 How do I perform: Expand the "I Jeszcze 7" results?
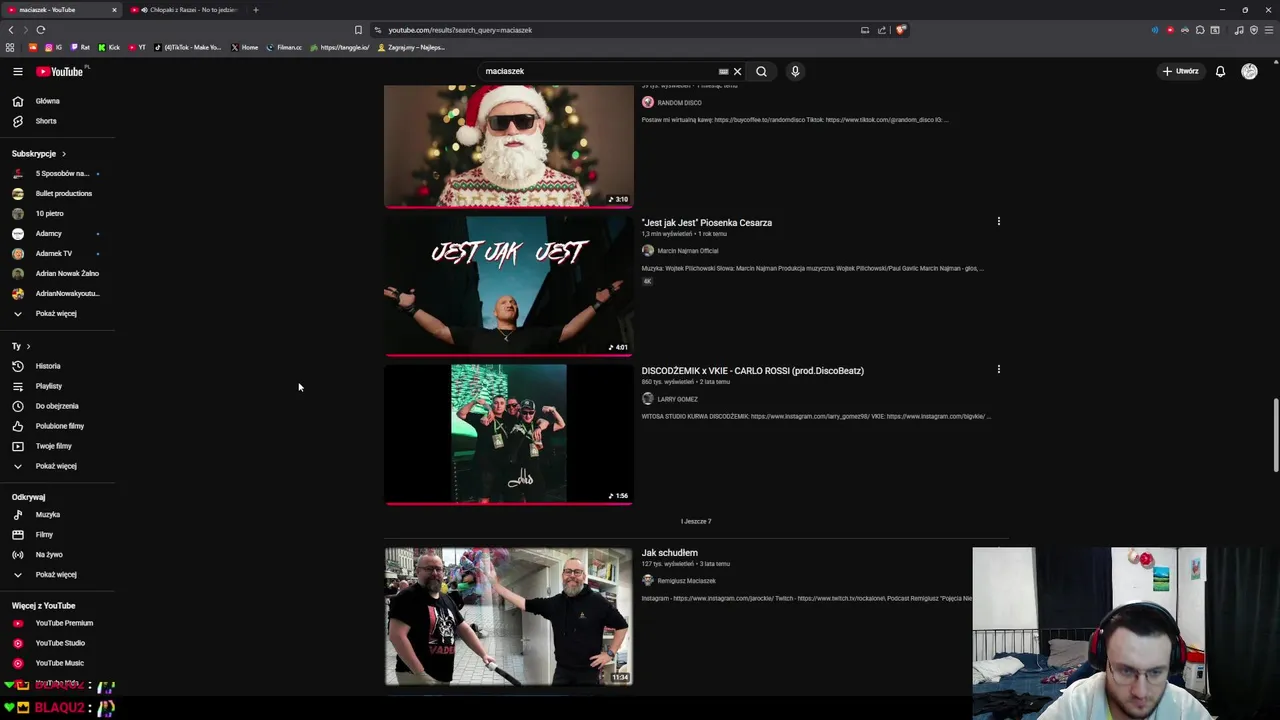point(696,521)
